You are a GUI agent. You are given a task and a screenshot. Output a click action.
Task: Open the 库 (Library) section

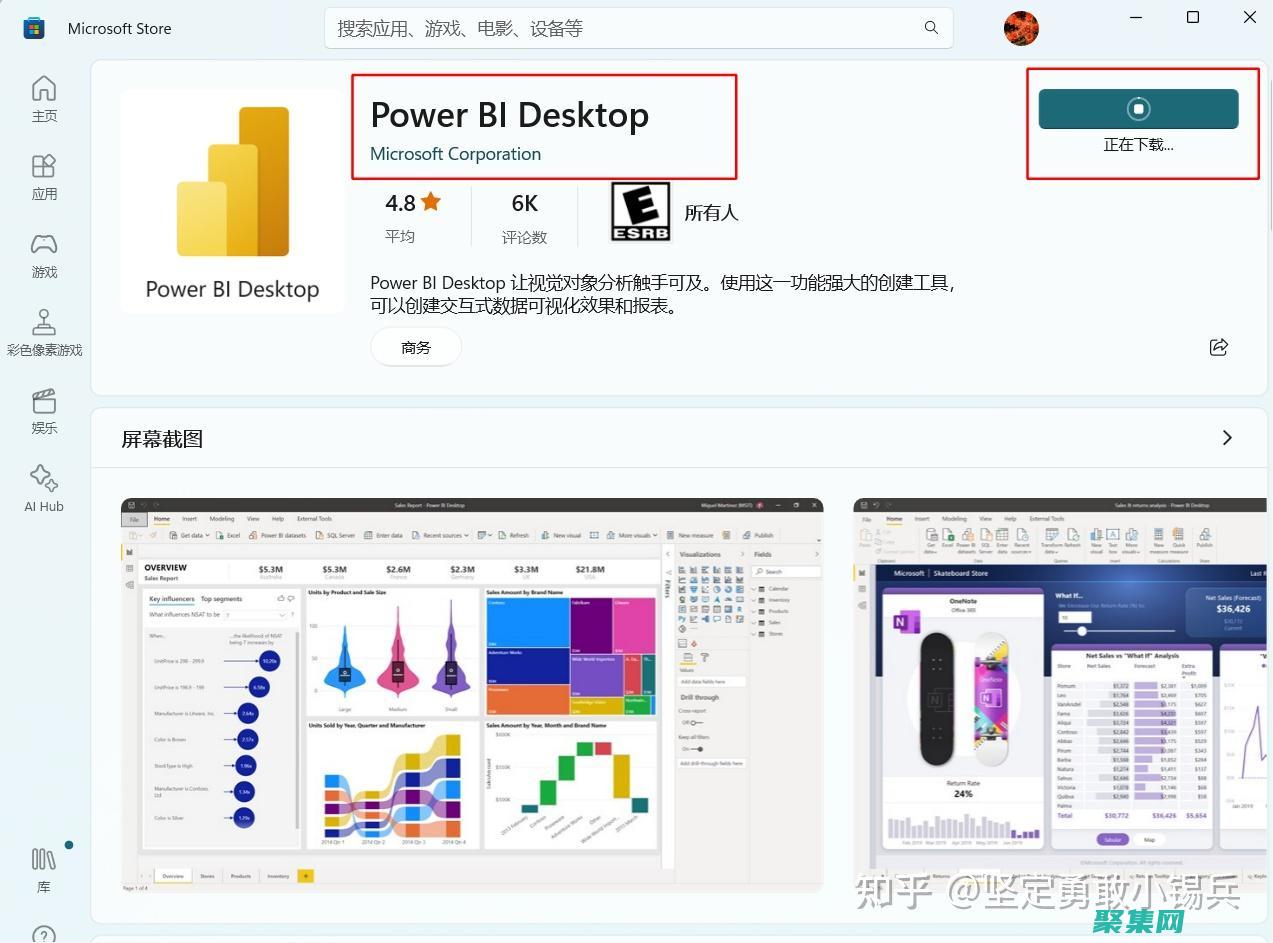(44, 867)
